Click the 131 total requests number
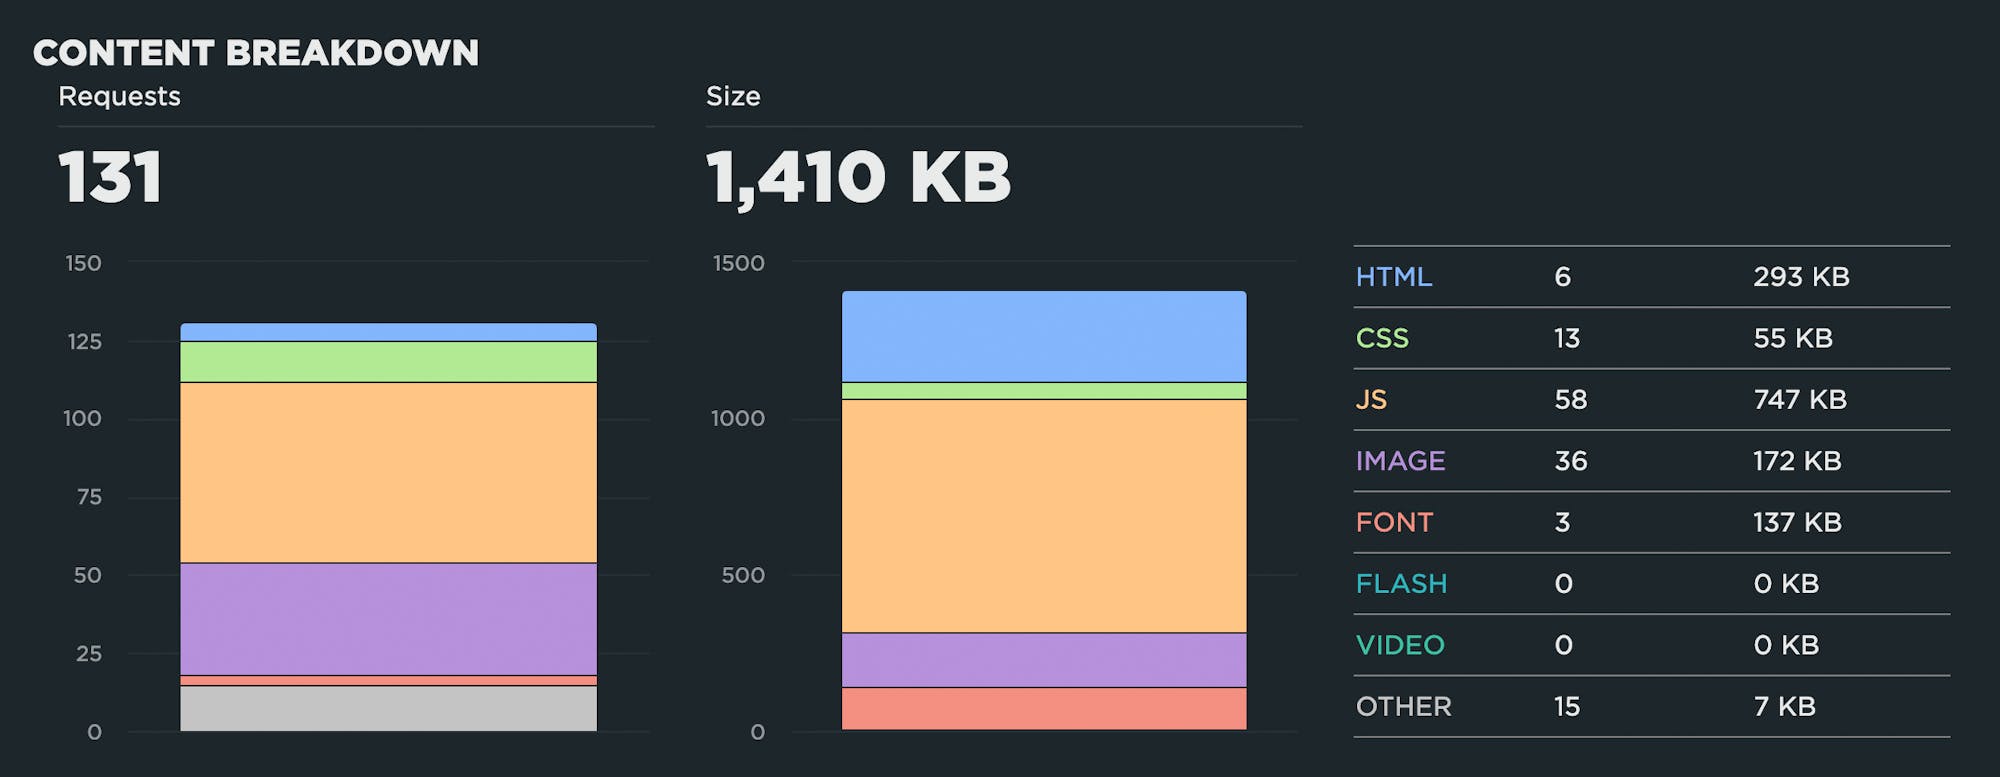The height and width of the screenshot is (777, 2000). [x=110, y=178]
